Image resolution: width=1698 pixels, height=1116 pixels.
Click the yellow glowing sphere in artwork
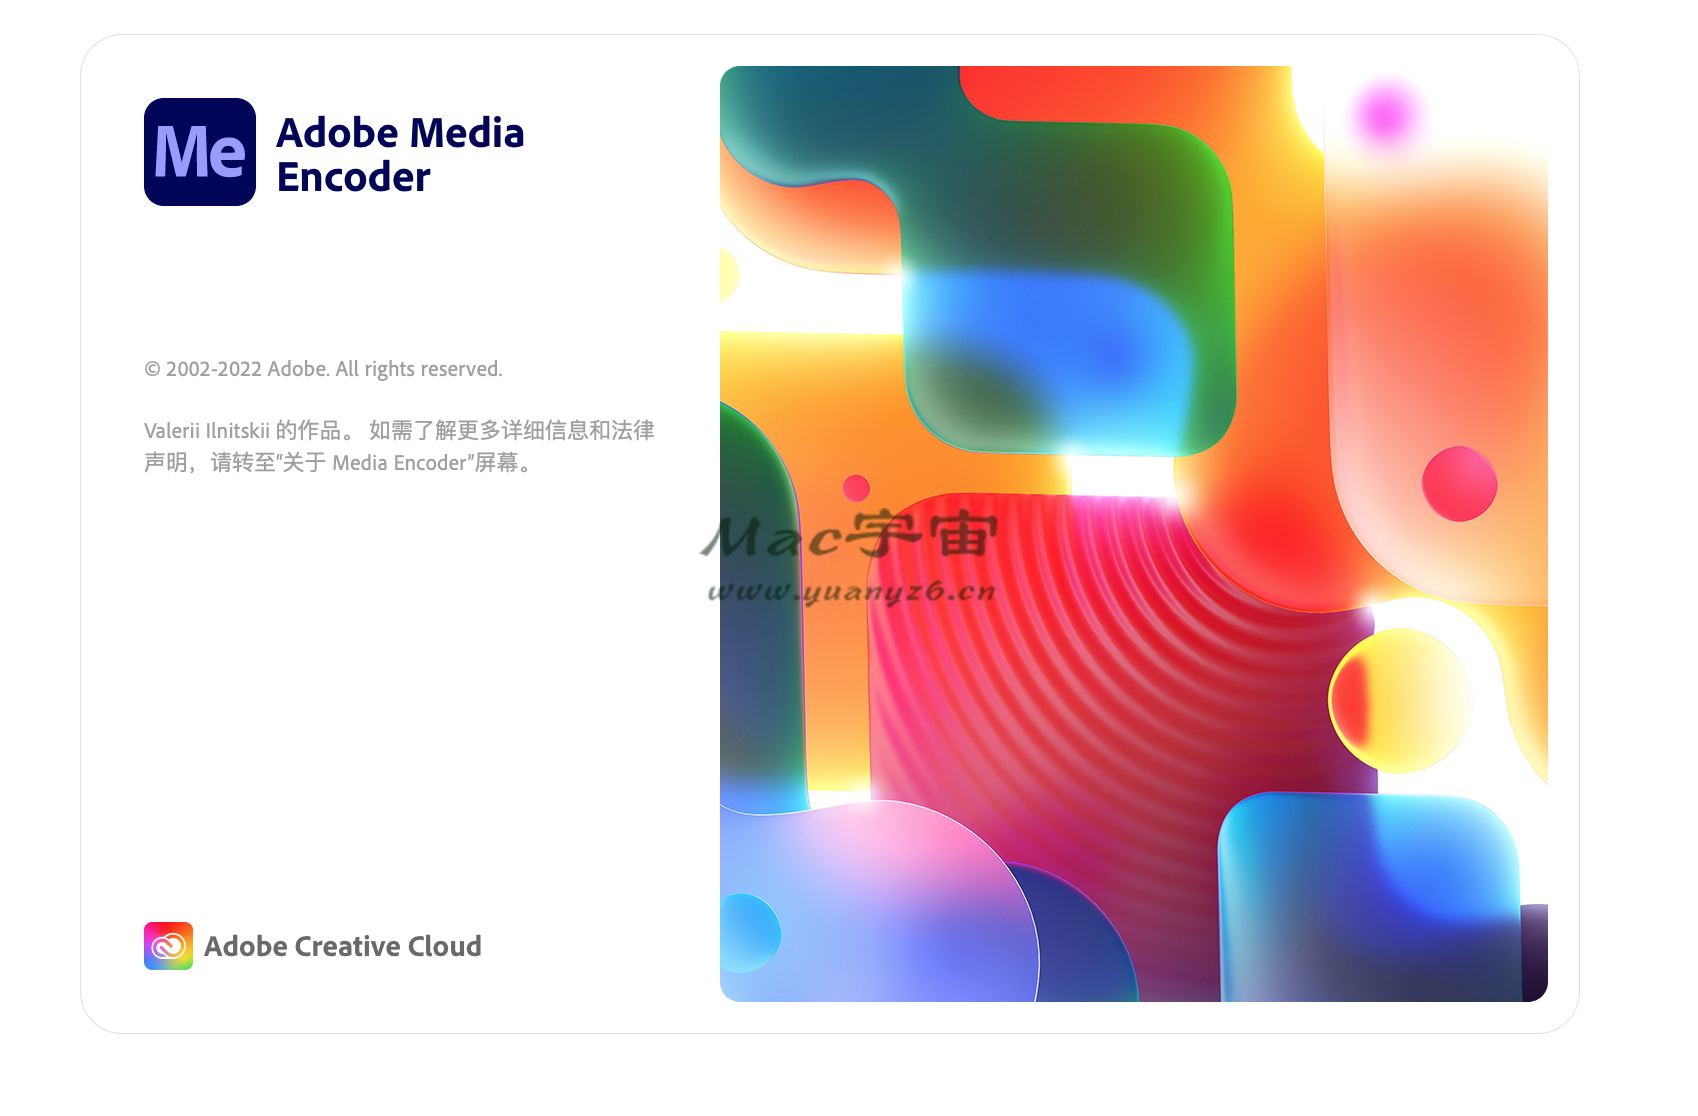point(1400,700)
